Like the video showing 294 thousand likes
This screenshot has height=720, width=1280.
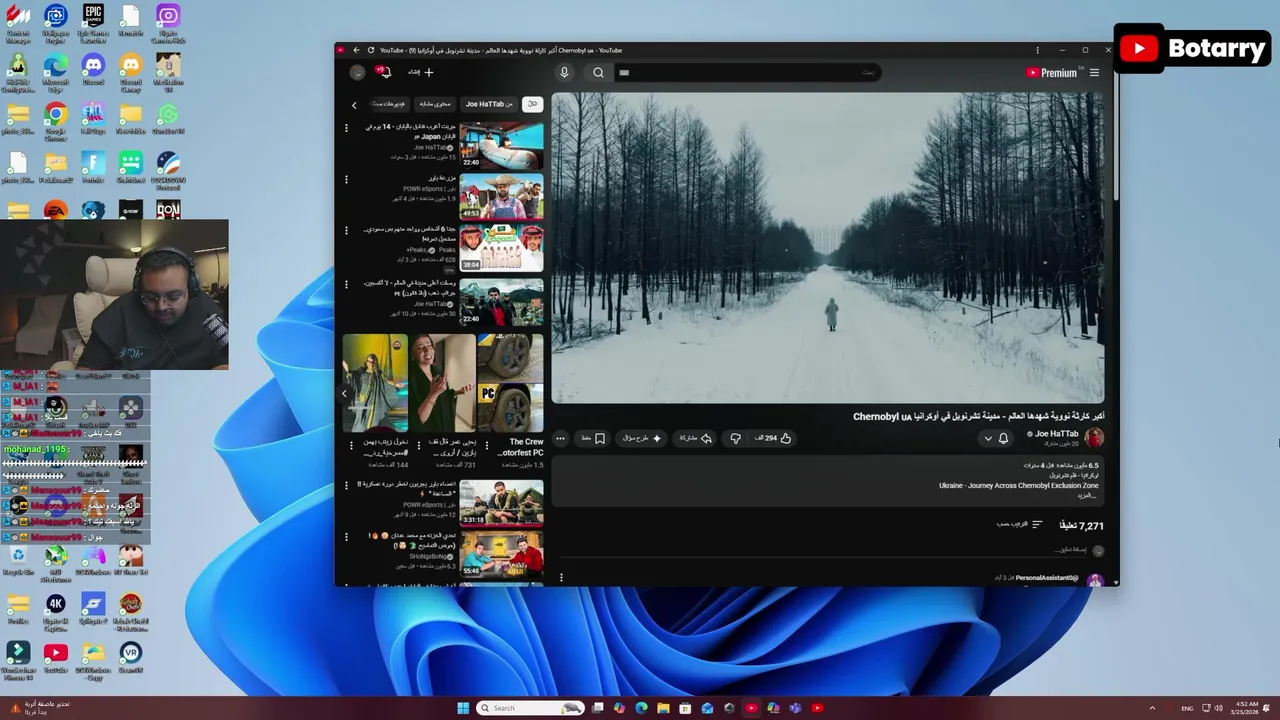(x=773, y=438)
